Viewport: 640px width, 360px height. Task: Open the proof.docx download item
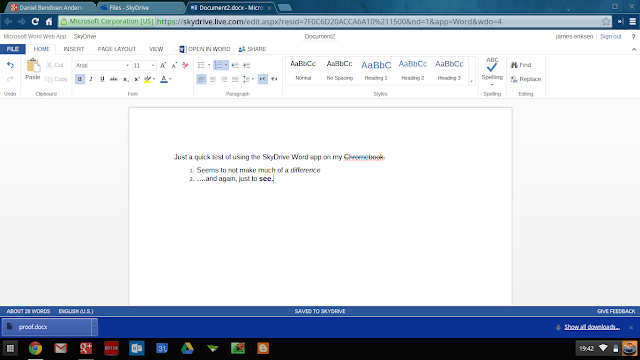pyautogui.click(x=47, y=327)
